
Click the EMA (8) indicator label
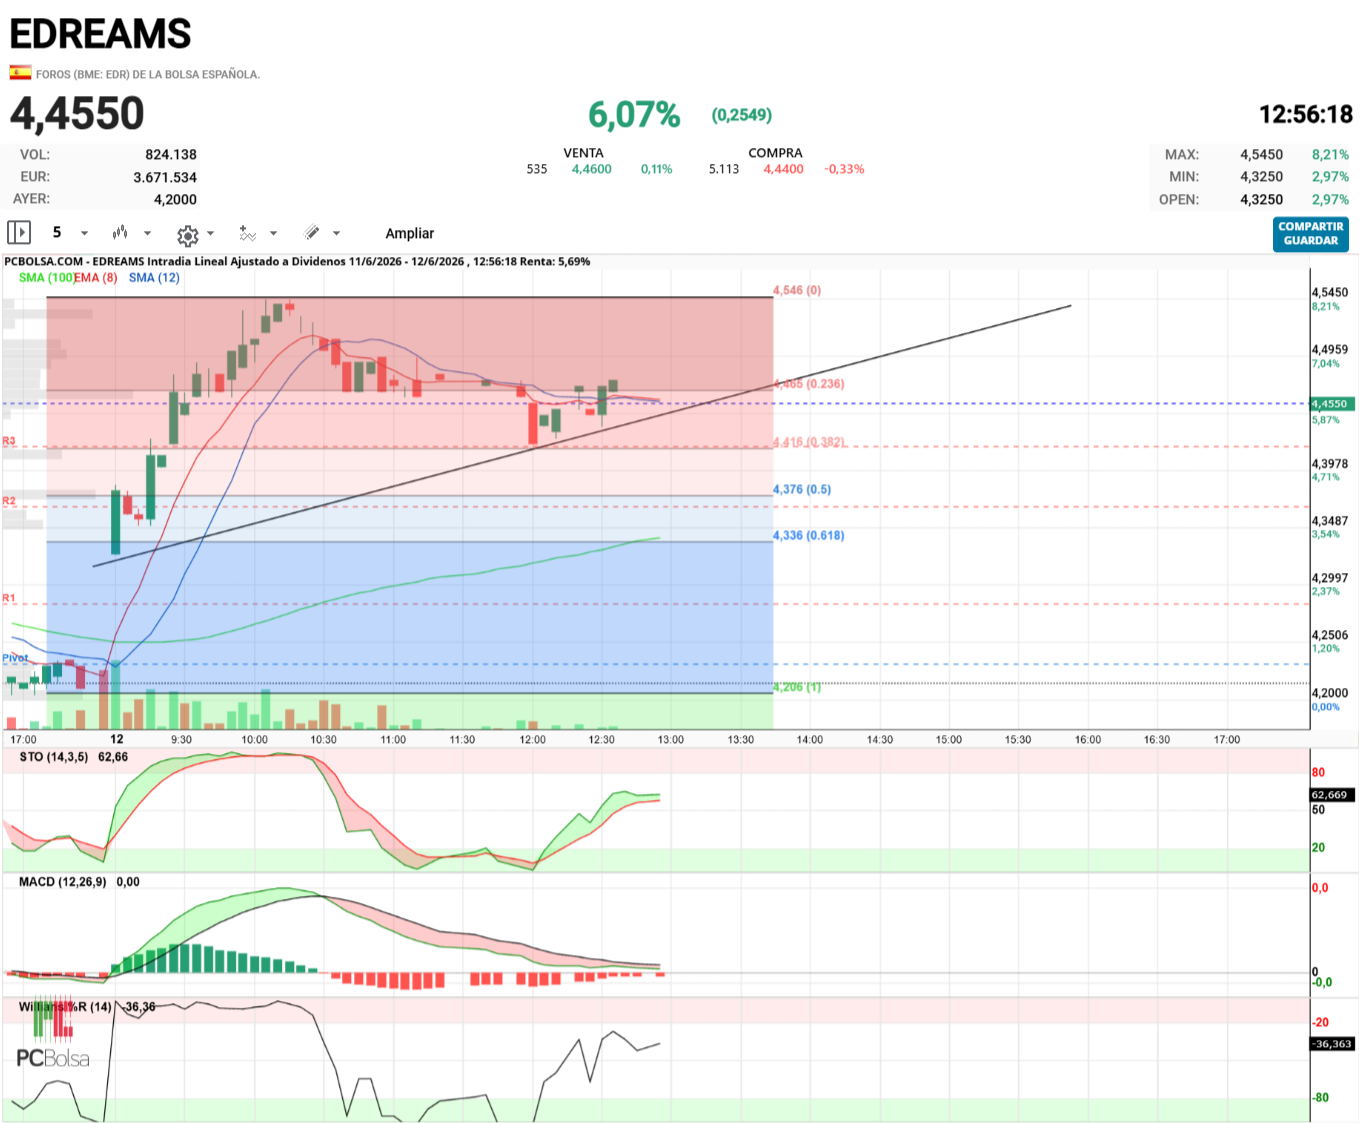point(96,278)
